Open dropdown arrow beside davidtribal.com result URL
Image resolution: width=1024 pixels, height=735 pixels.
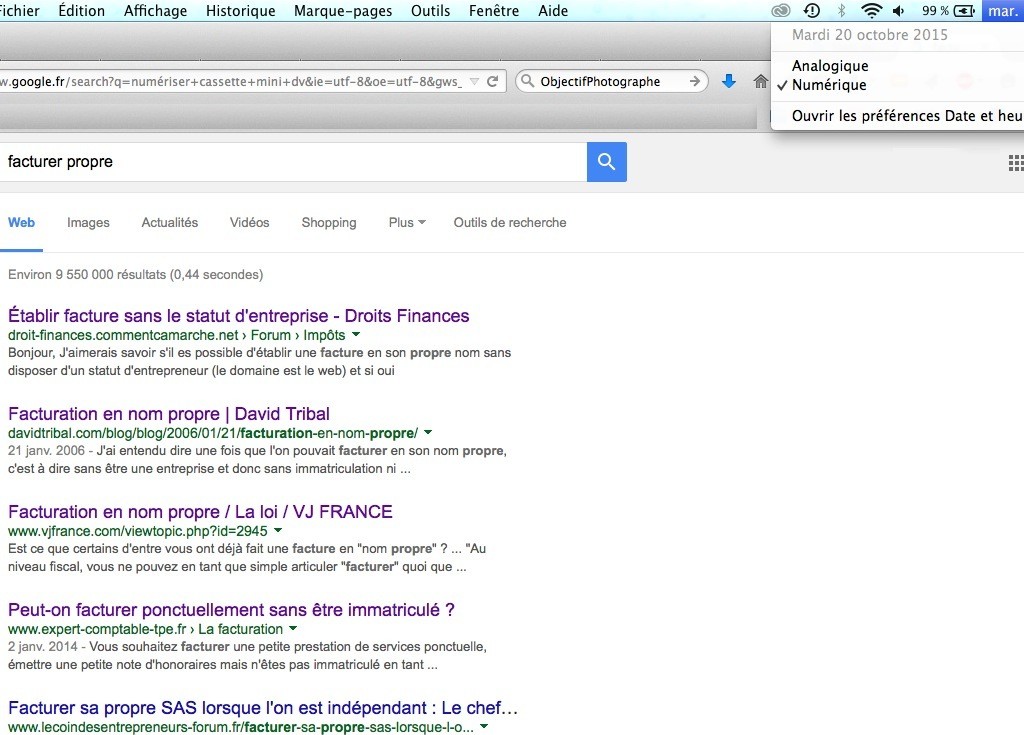[428, 433]
